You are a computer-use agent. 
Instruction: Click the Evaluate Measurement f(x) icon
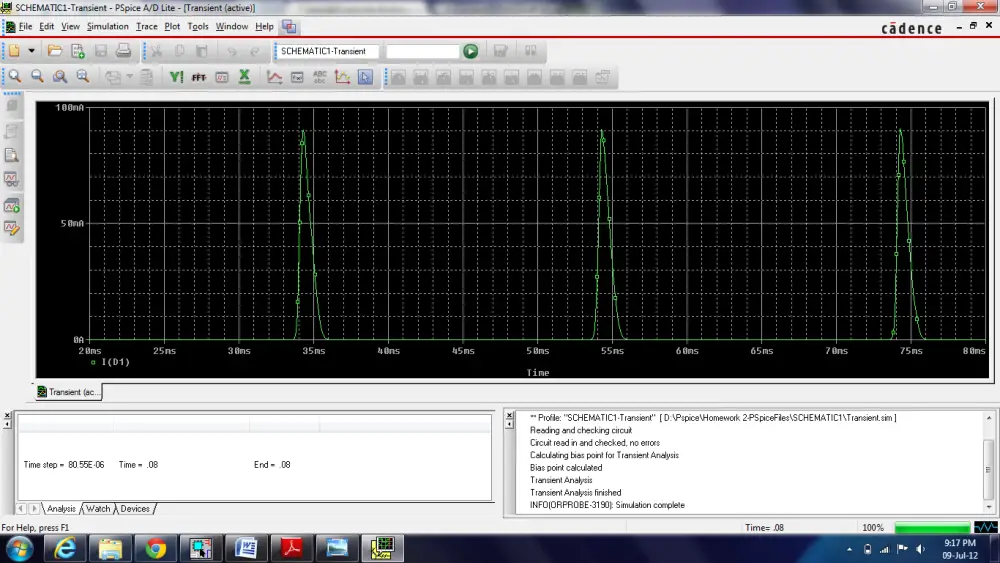pos(297,77)
